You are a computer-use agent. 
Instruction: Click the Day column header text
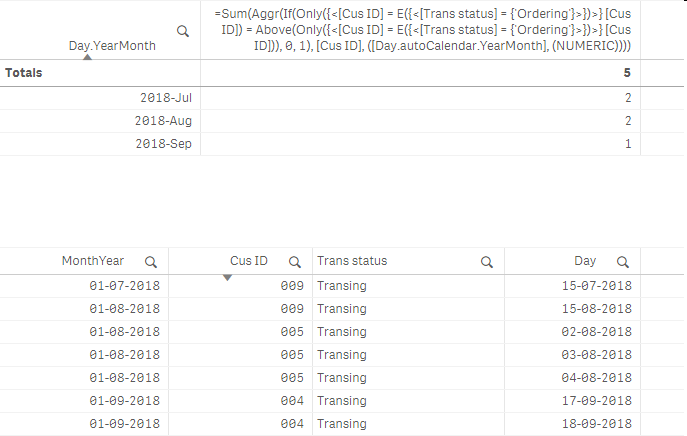[x=585, y=261]
